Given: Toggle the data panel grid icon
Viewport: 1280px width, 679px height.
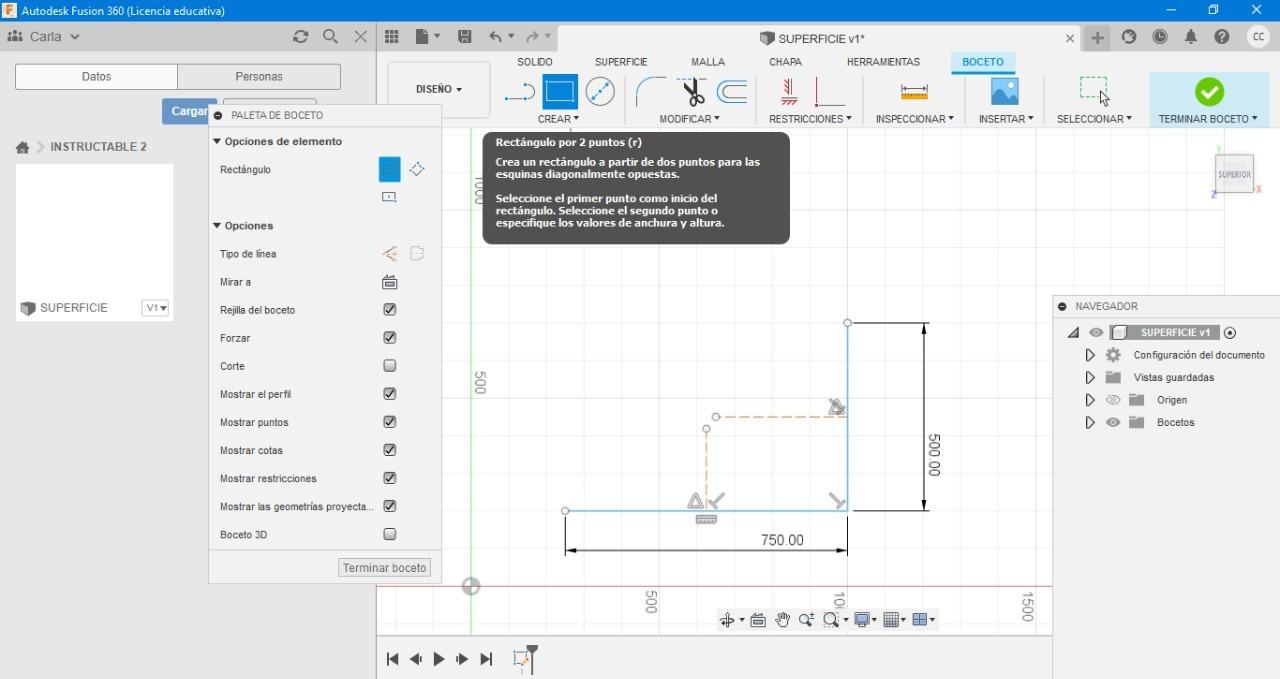Looking at the screenshot, I should [392, 36].
